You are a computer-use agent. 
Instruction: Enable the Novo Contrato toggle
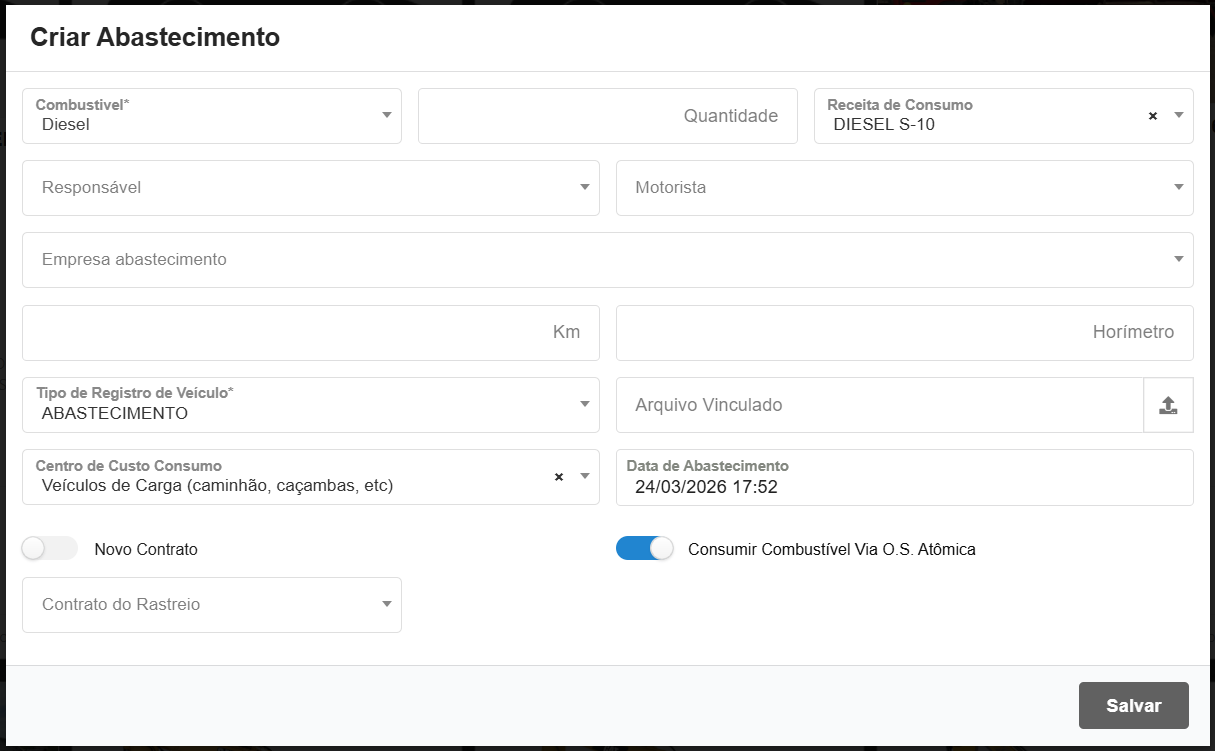click(x=49, y=549)
